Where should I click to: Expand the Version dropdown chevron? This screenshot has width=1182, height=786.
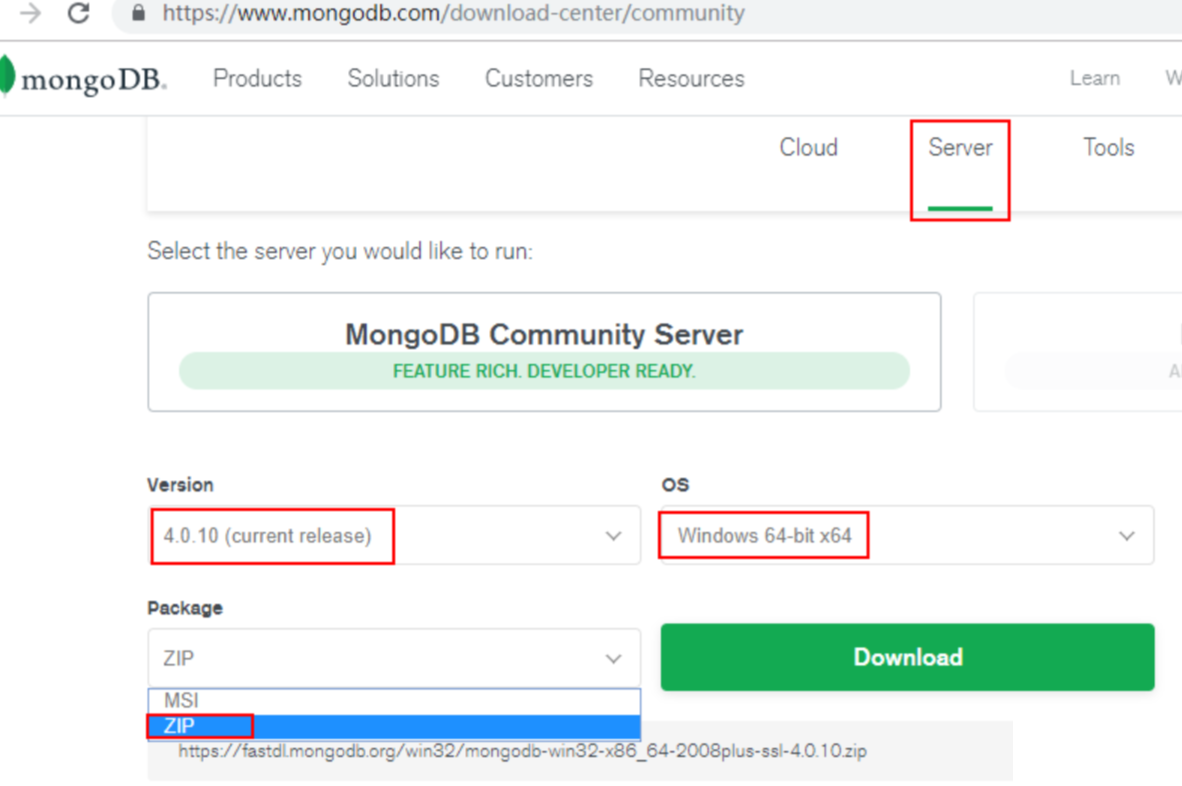click(614, 536)
